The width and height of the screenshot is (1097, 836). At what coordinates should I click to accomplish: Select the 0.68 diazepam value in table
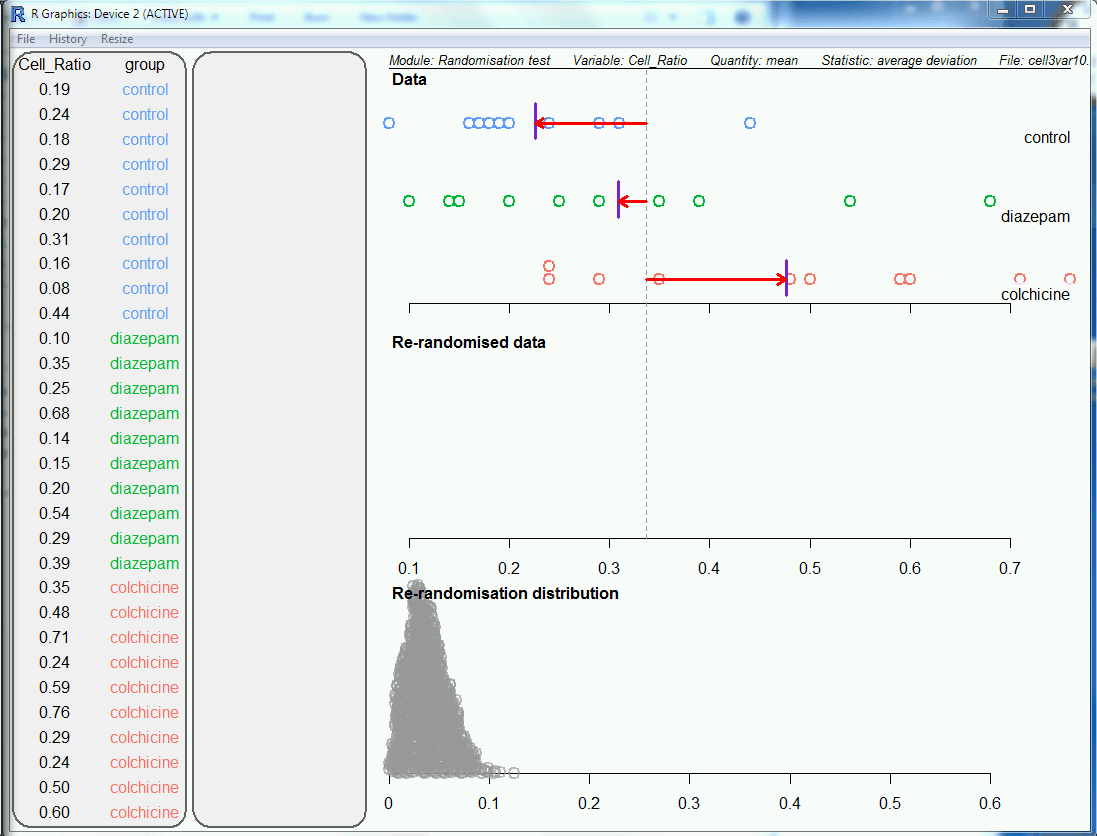click(x=55, y=413)
